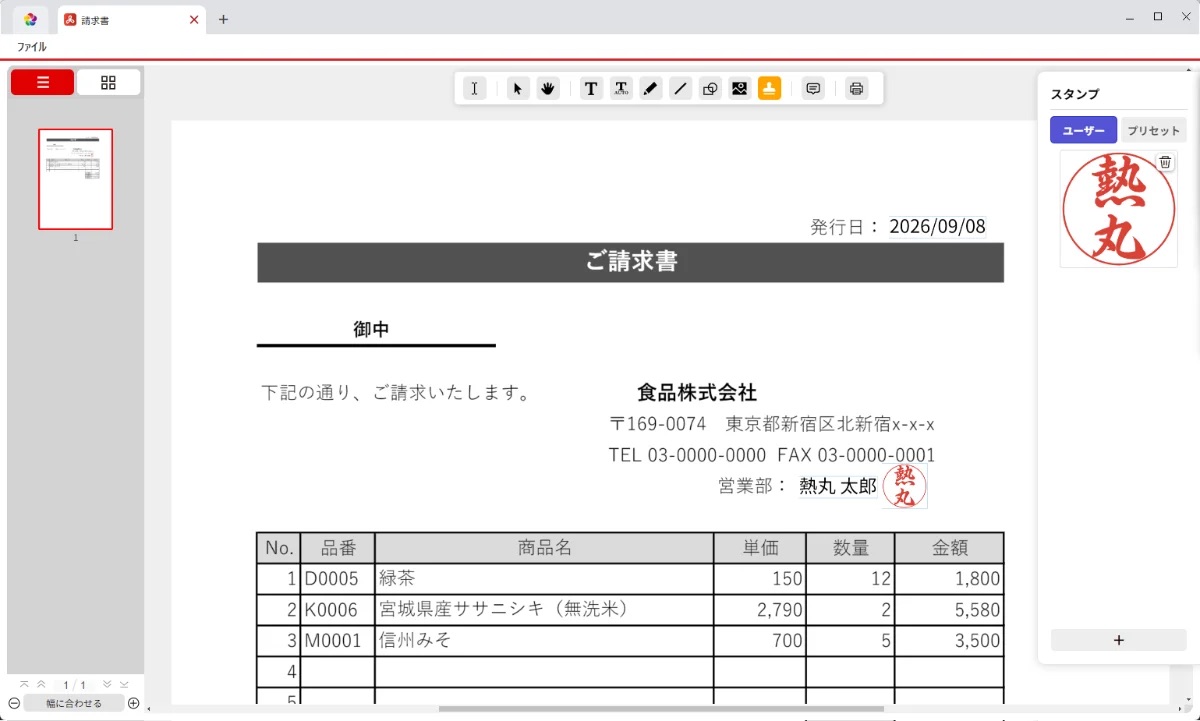Close the 請求書 tab

[x=194, y=19]
